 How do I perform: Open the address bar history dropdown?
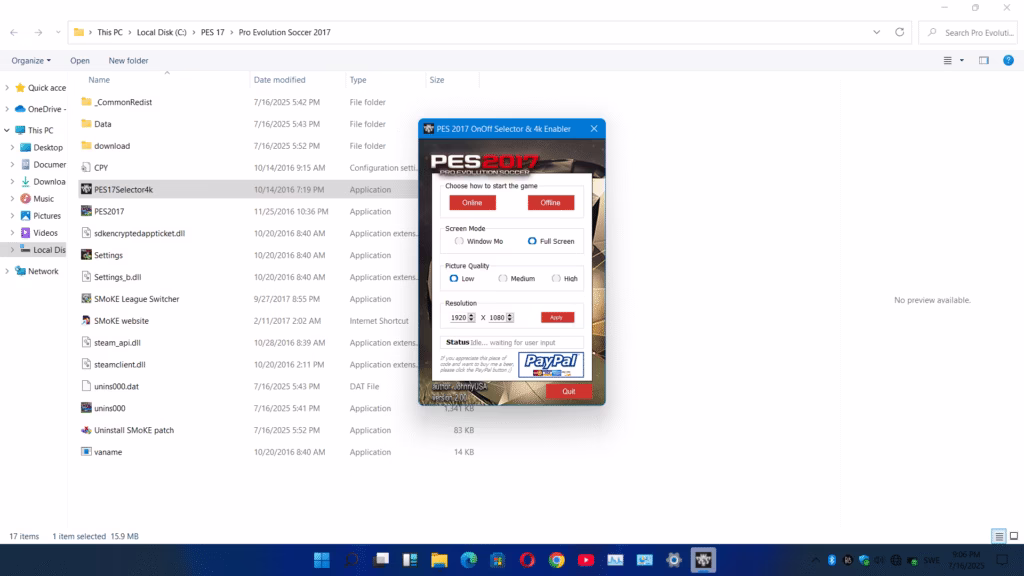click(876, 32)
